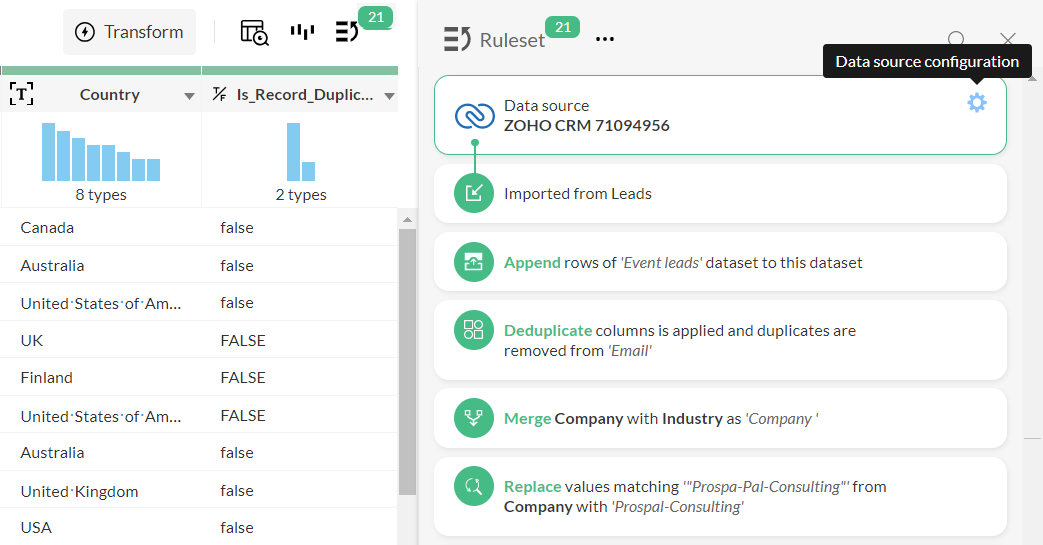Click the data grid vertical scrollbar
The width and height of the screenshot is (1043, 545).
[407, 360]
